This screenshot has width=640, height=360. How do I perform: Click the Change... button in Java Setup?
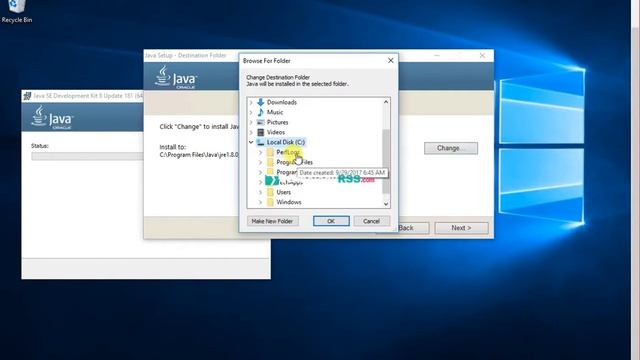tap(451, 148)
